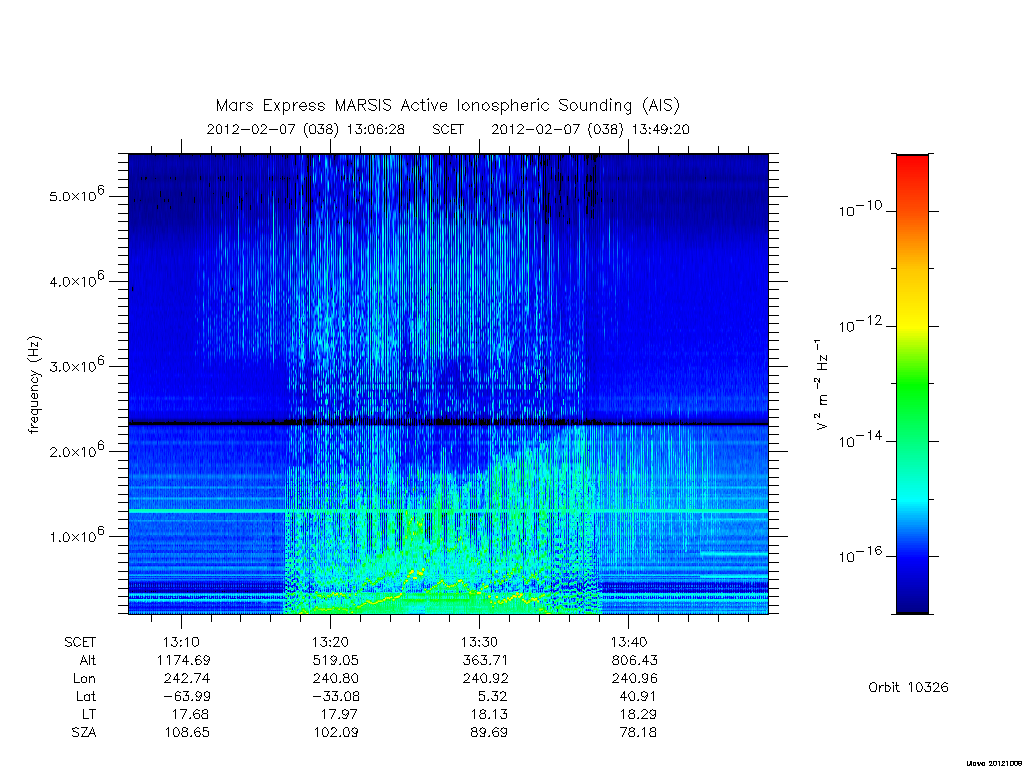The height and width of the screenshot is (768, 1024).
Task: Click the latitude value '-33.08'
Action: coord(336,696)
